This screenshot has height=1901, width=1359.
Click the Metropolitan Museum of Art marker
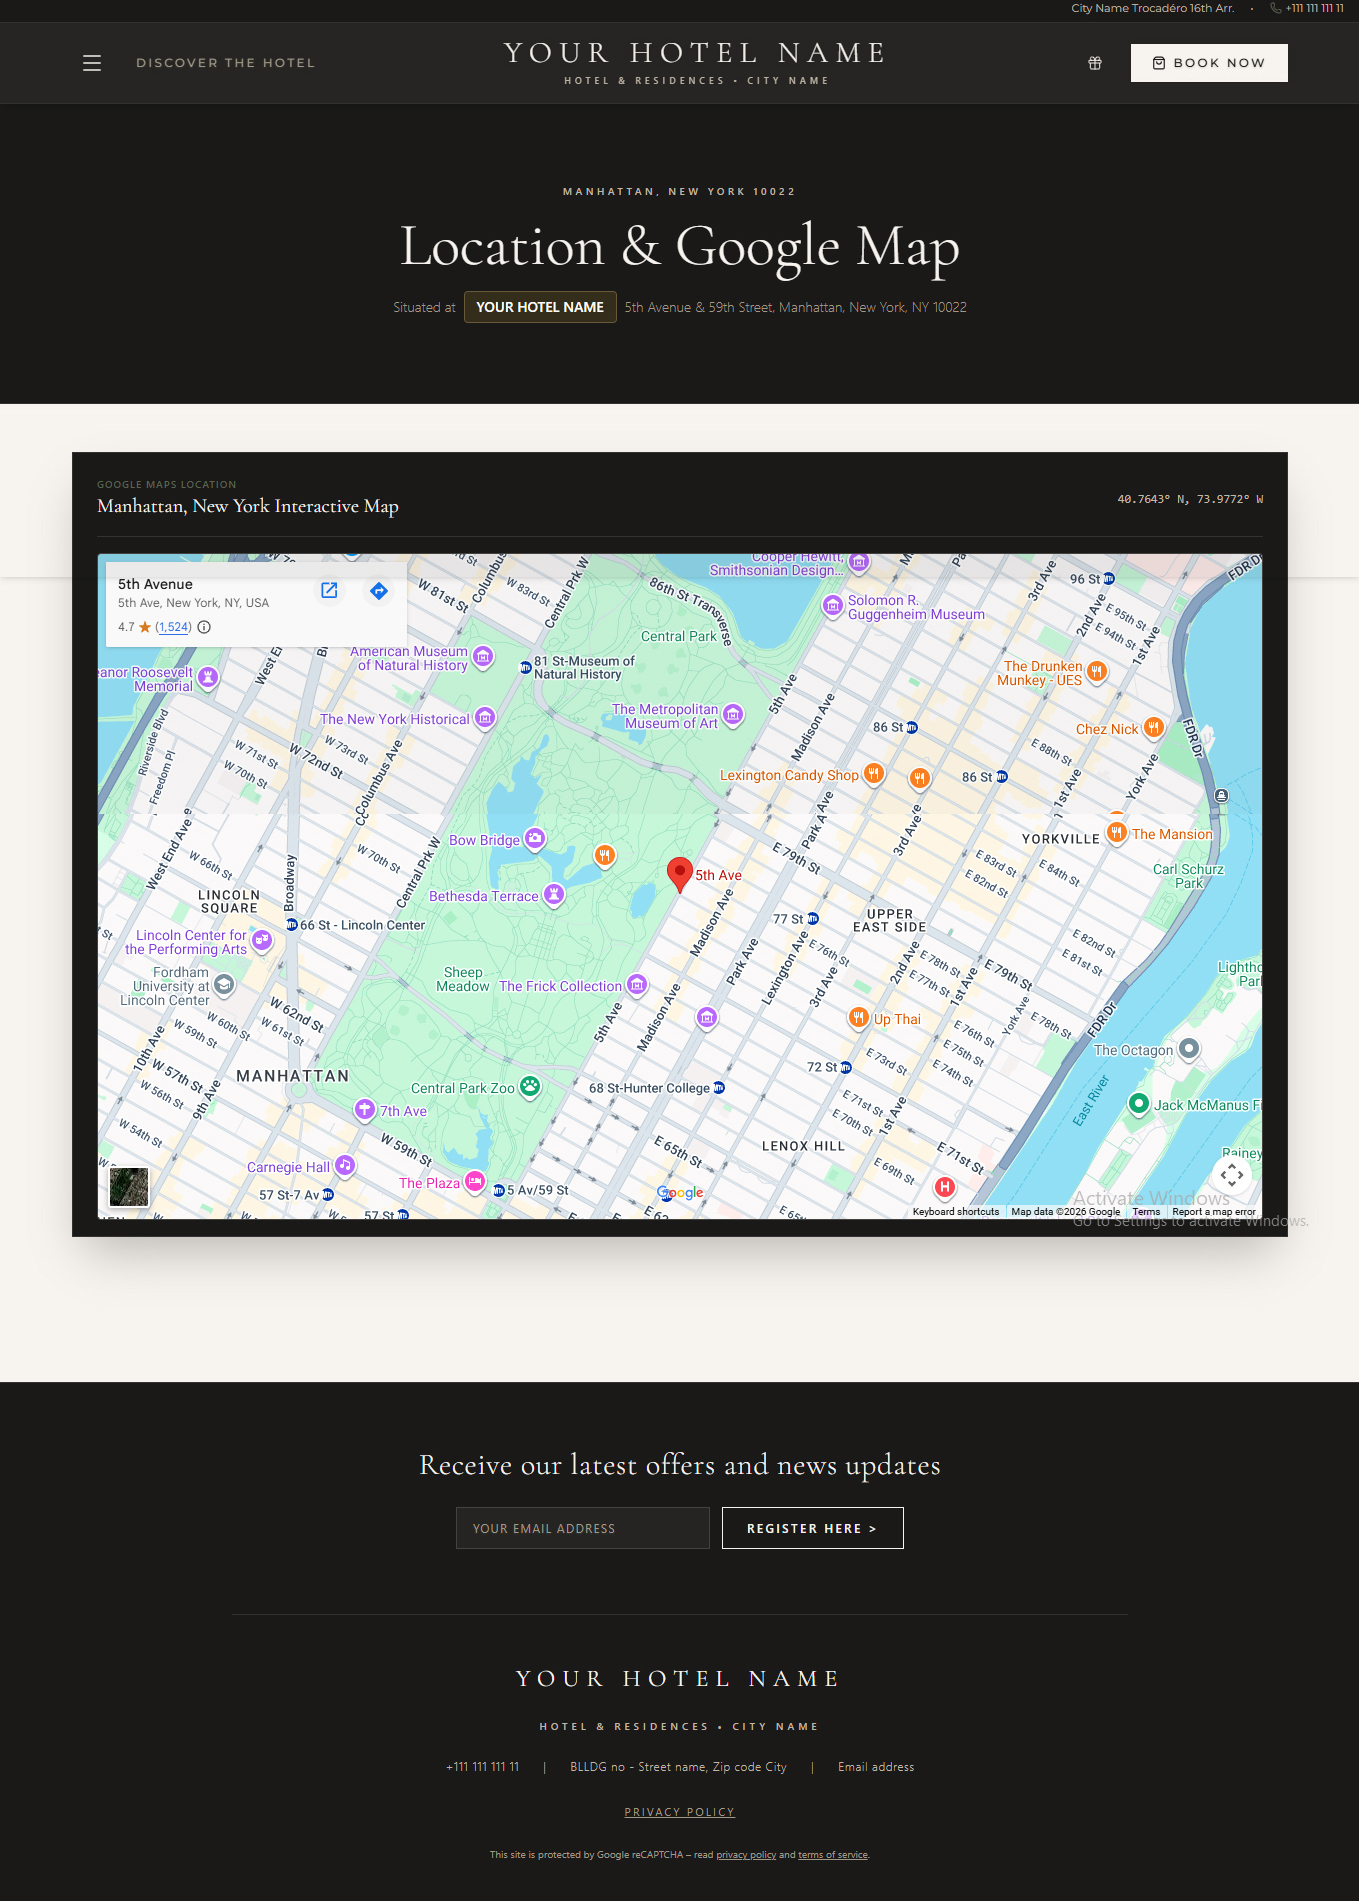pos(733,714)
